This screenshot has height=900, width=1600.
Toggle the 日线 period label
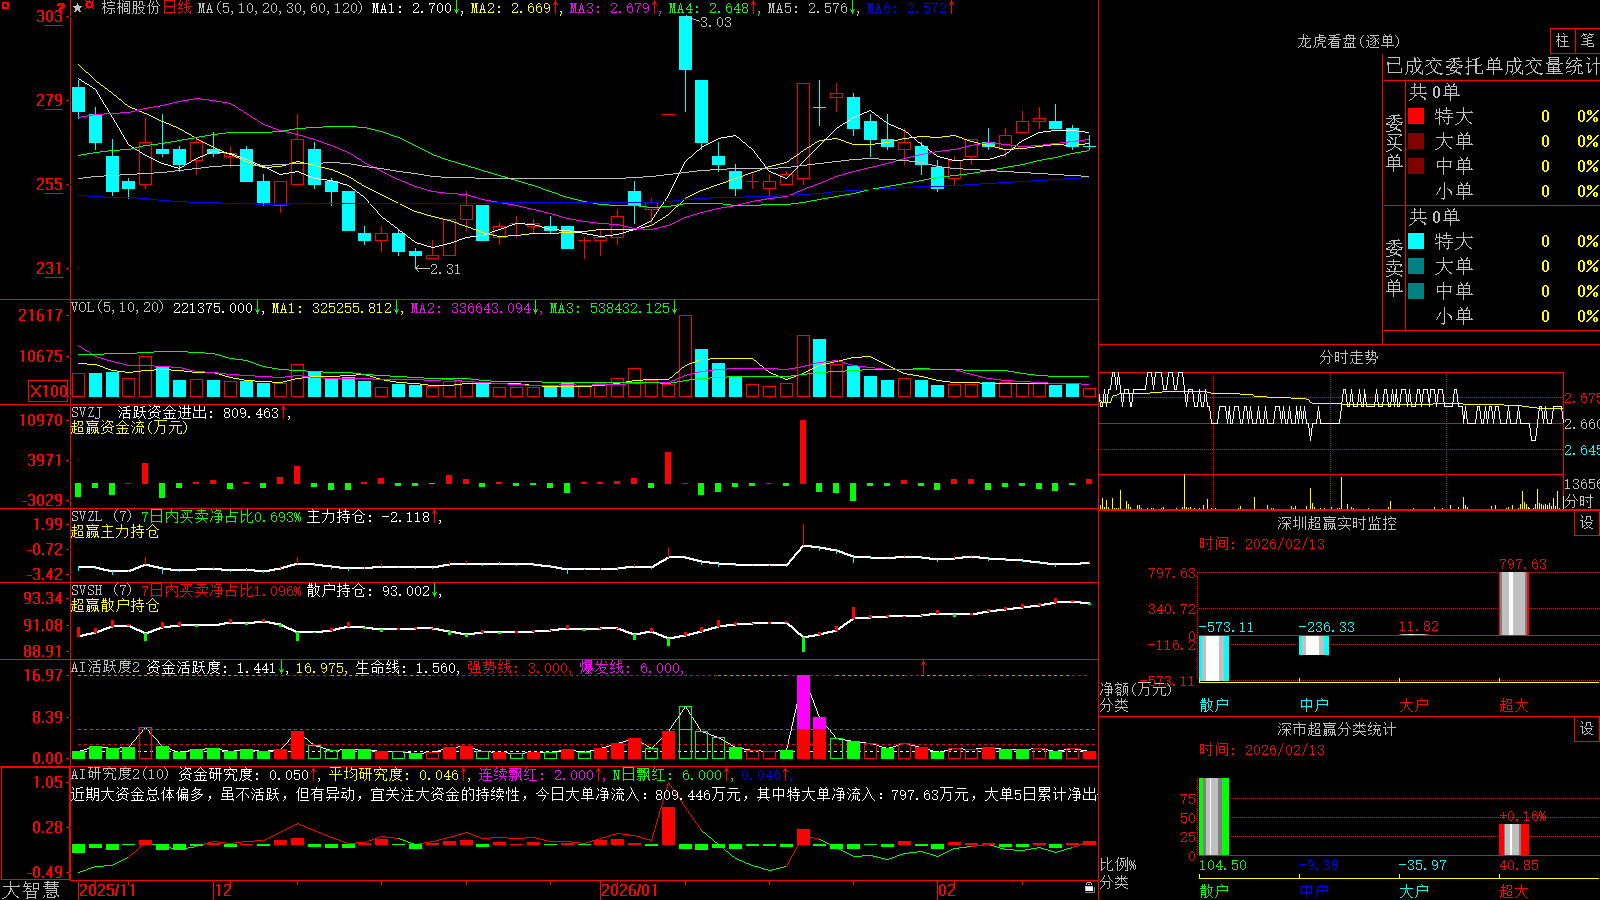pos(177,8)
